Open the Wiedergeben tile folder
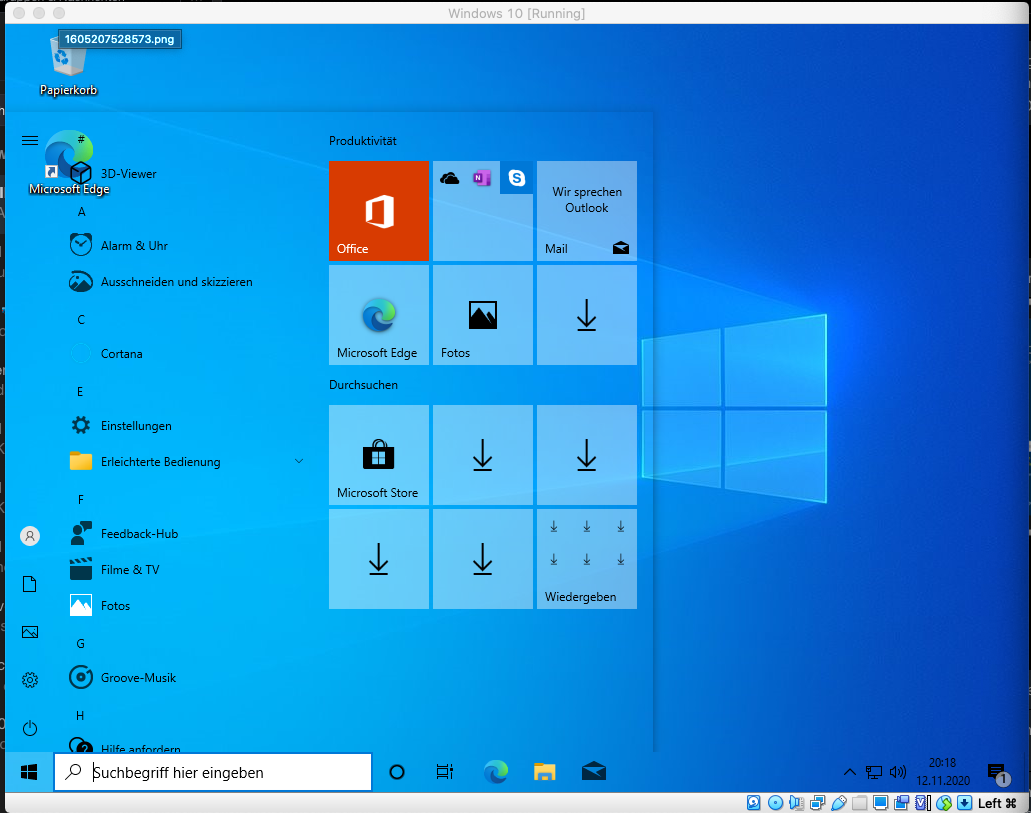This screenshot has height=813, width=1031. tap(587, 558)
